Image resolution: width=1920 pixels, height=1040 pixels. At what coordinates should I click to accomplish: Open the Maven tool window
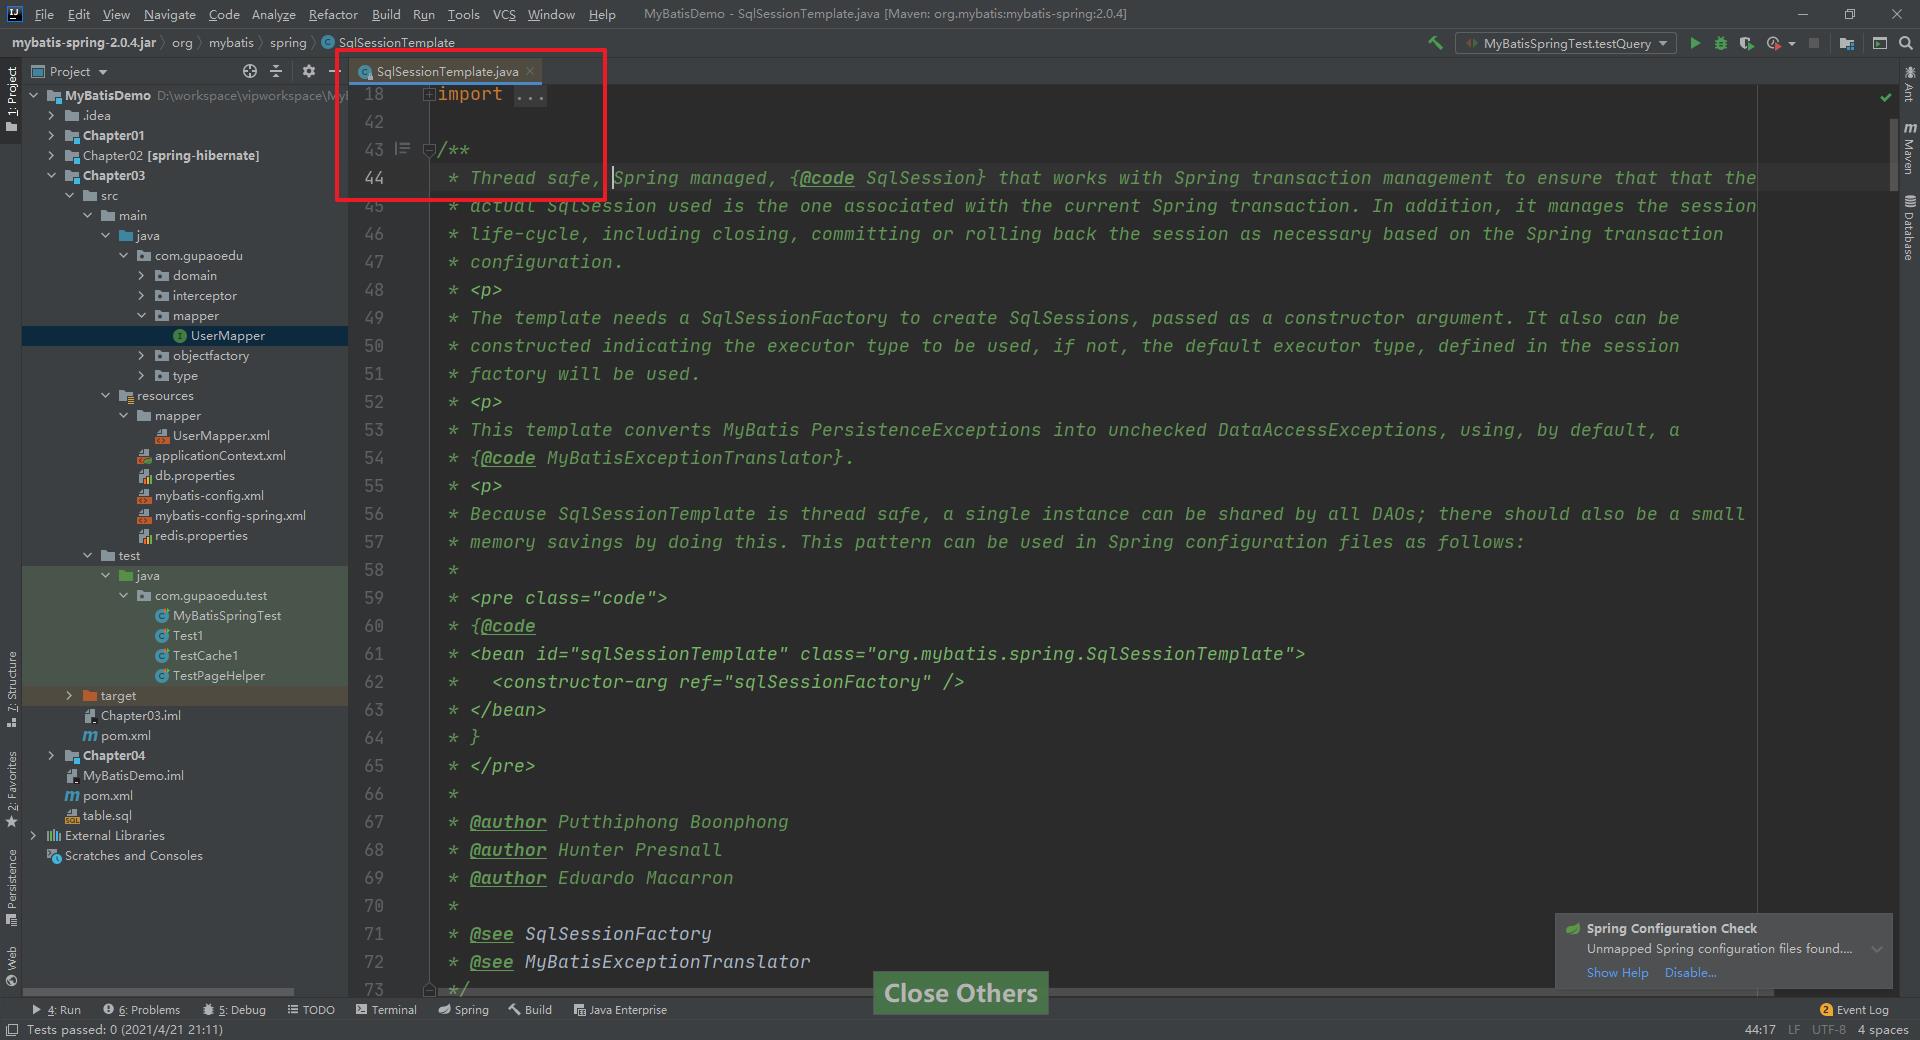[x=1909, y=149]
